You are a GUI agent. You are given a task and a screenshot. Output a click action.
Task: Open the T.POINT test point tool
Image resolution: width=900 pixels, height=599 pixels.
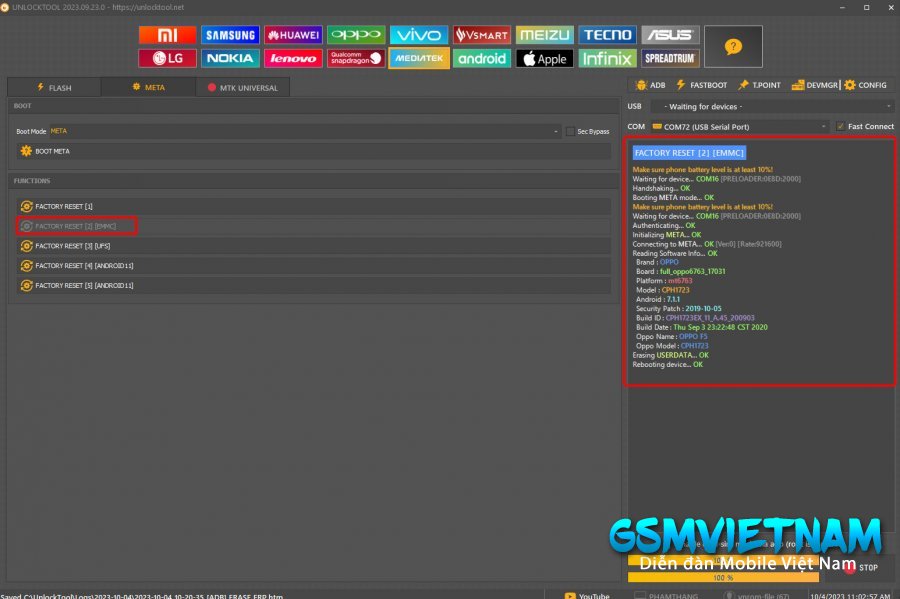click(x=759, y=85)
